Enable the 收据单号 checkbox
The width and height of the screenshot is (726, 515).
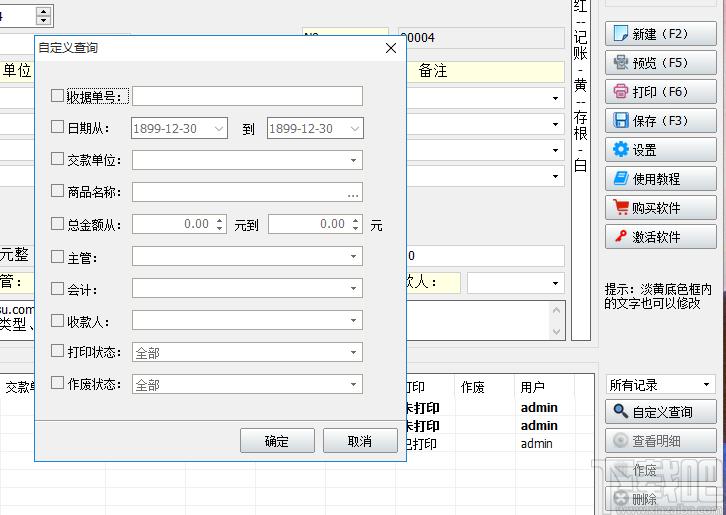click(57, 96)
